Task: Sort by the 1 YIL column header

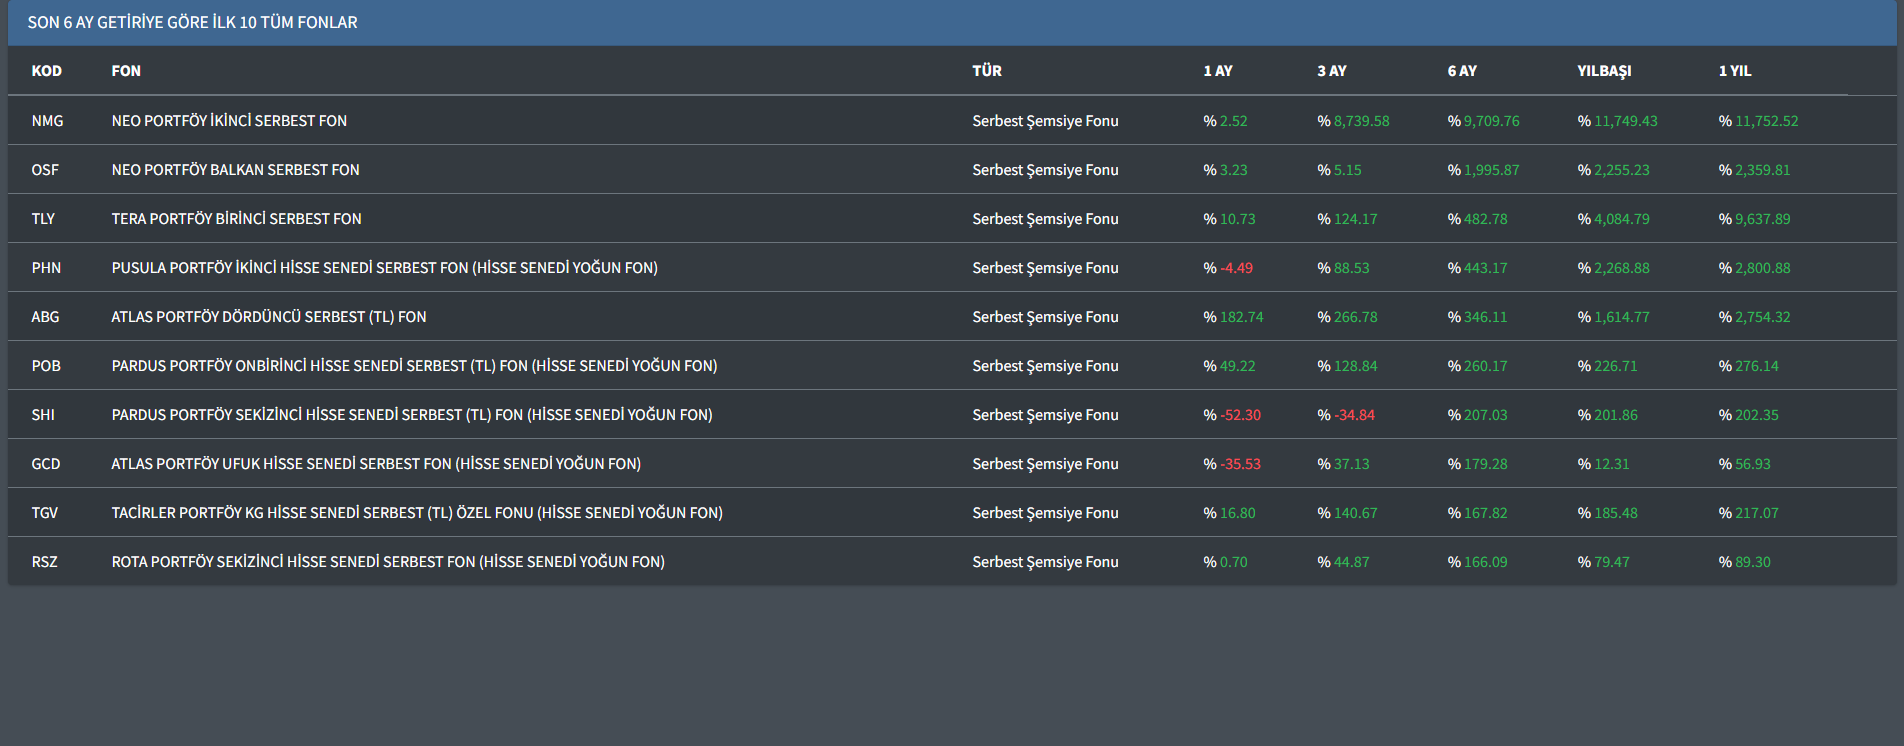Action: pyautogui.click(x=1734, y=71)
